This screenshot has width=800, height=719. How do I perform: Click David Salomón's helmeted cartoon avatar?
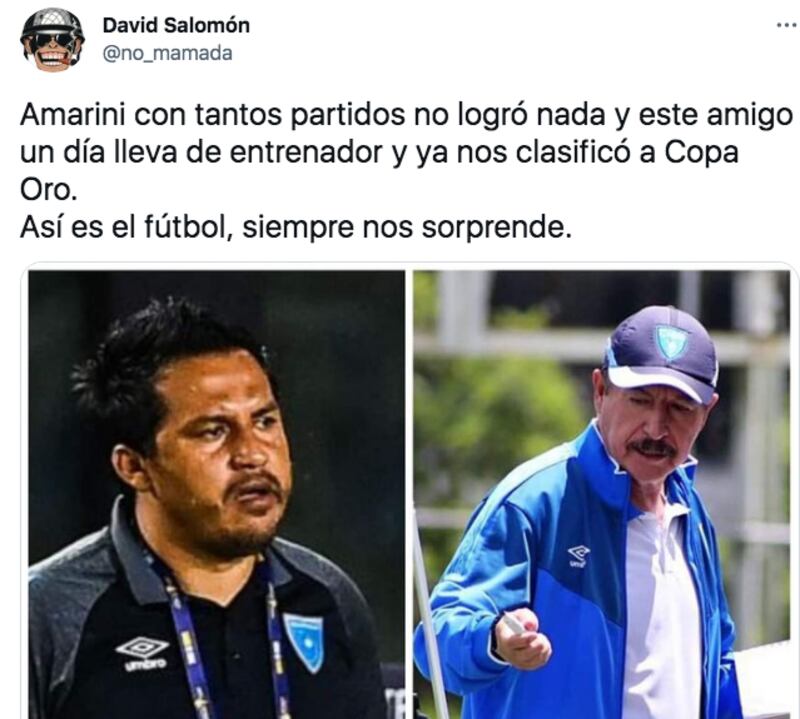tap(53, 40)
